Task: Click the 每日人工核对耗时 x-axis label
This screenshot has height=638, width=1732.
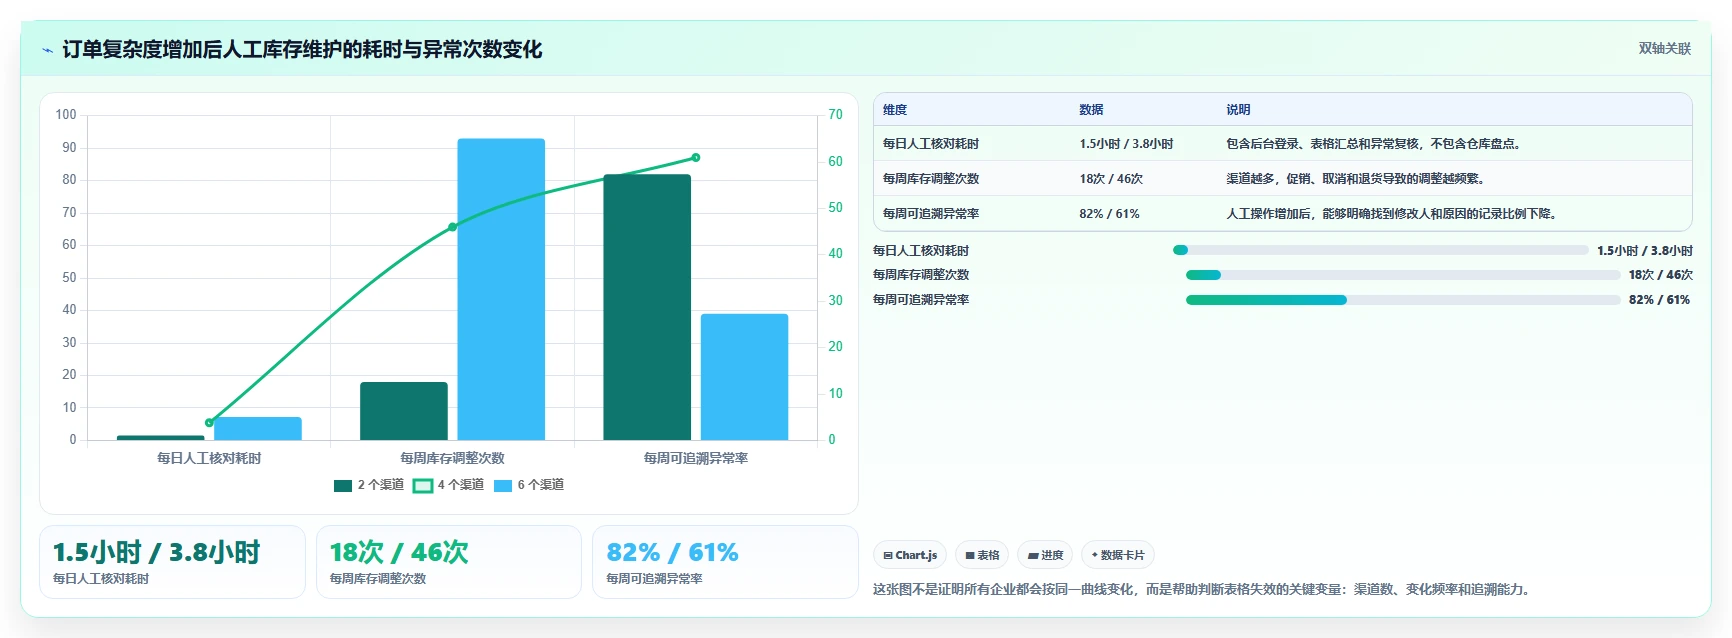Action: tap(209, 458)
